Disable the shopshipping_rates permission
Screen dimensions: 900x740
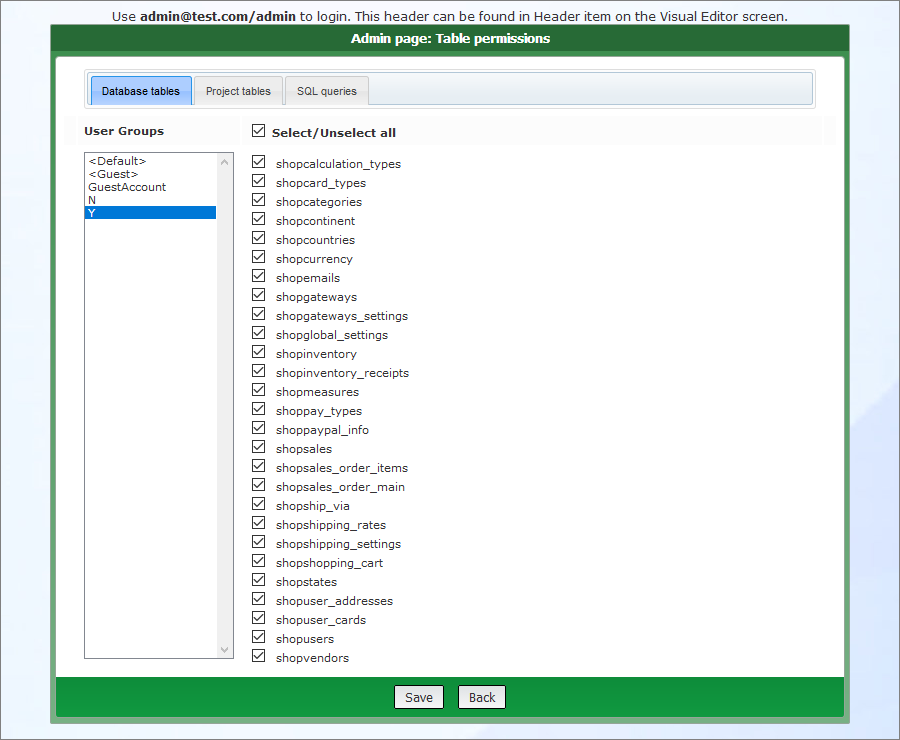(x=258, y=524)
